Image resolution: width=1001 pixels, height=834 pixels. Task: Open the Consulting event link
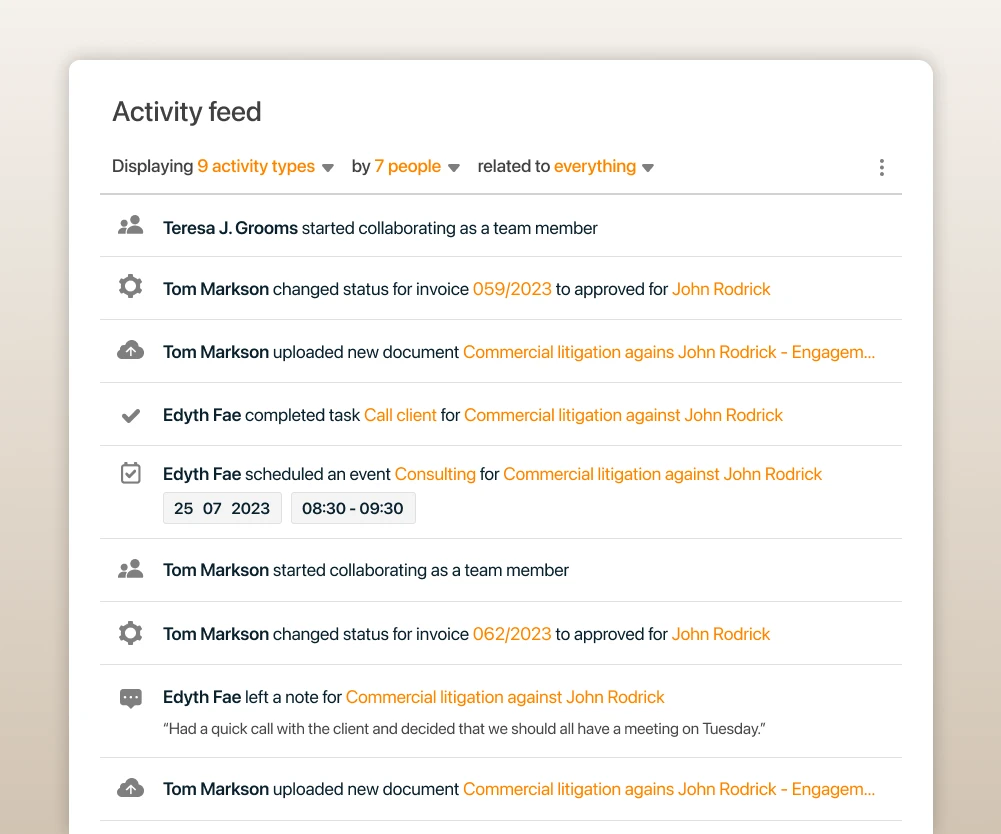pos(435,474)
